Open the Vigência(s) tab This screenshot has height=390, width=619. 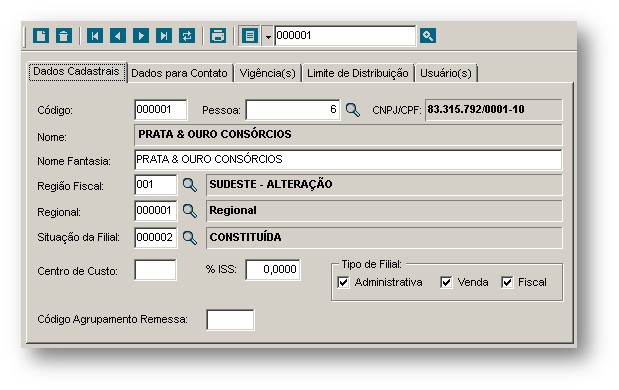(x=268, y=73)
